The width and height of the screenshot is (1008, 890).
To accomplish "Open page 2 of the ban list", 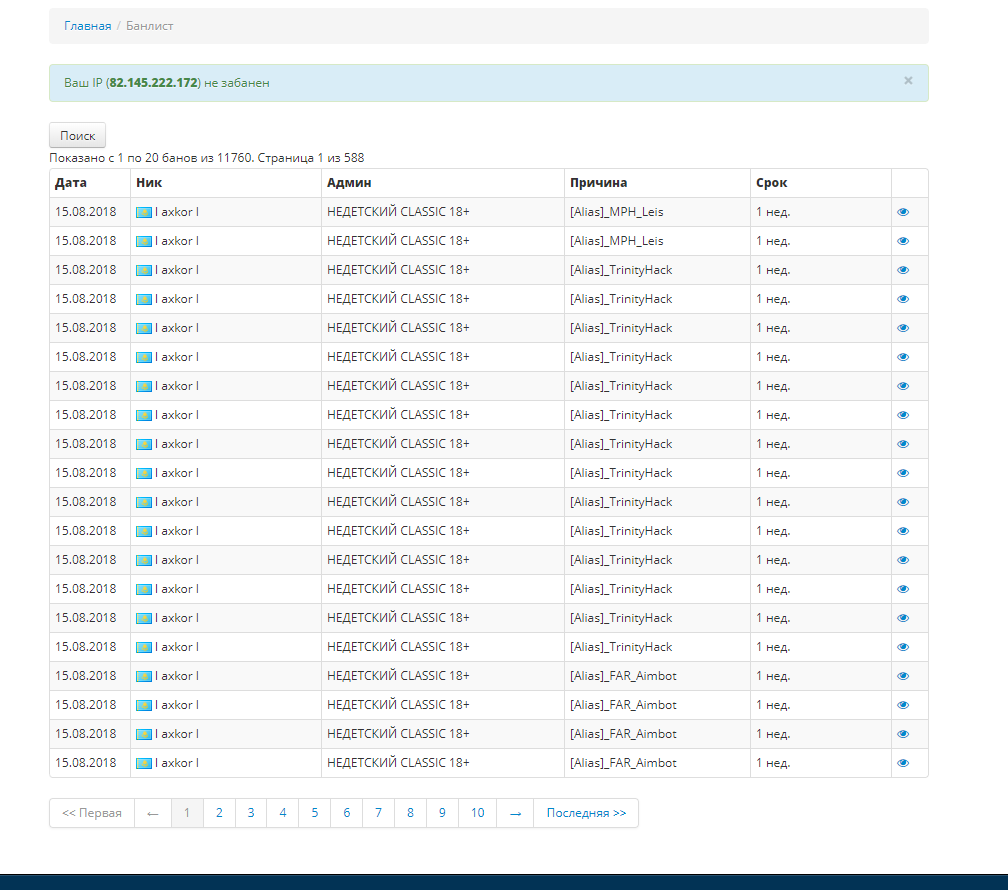I will tap(219, 813).
